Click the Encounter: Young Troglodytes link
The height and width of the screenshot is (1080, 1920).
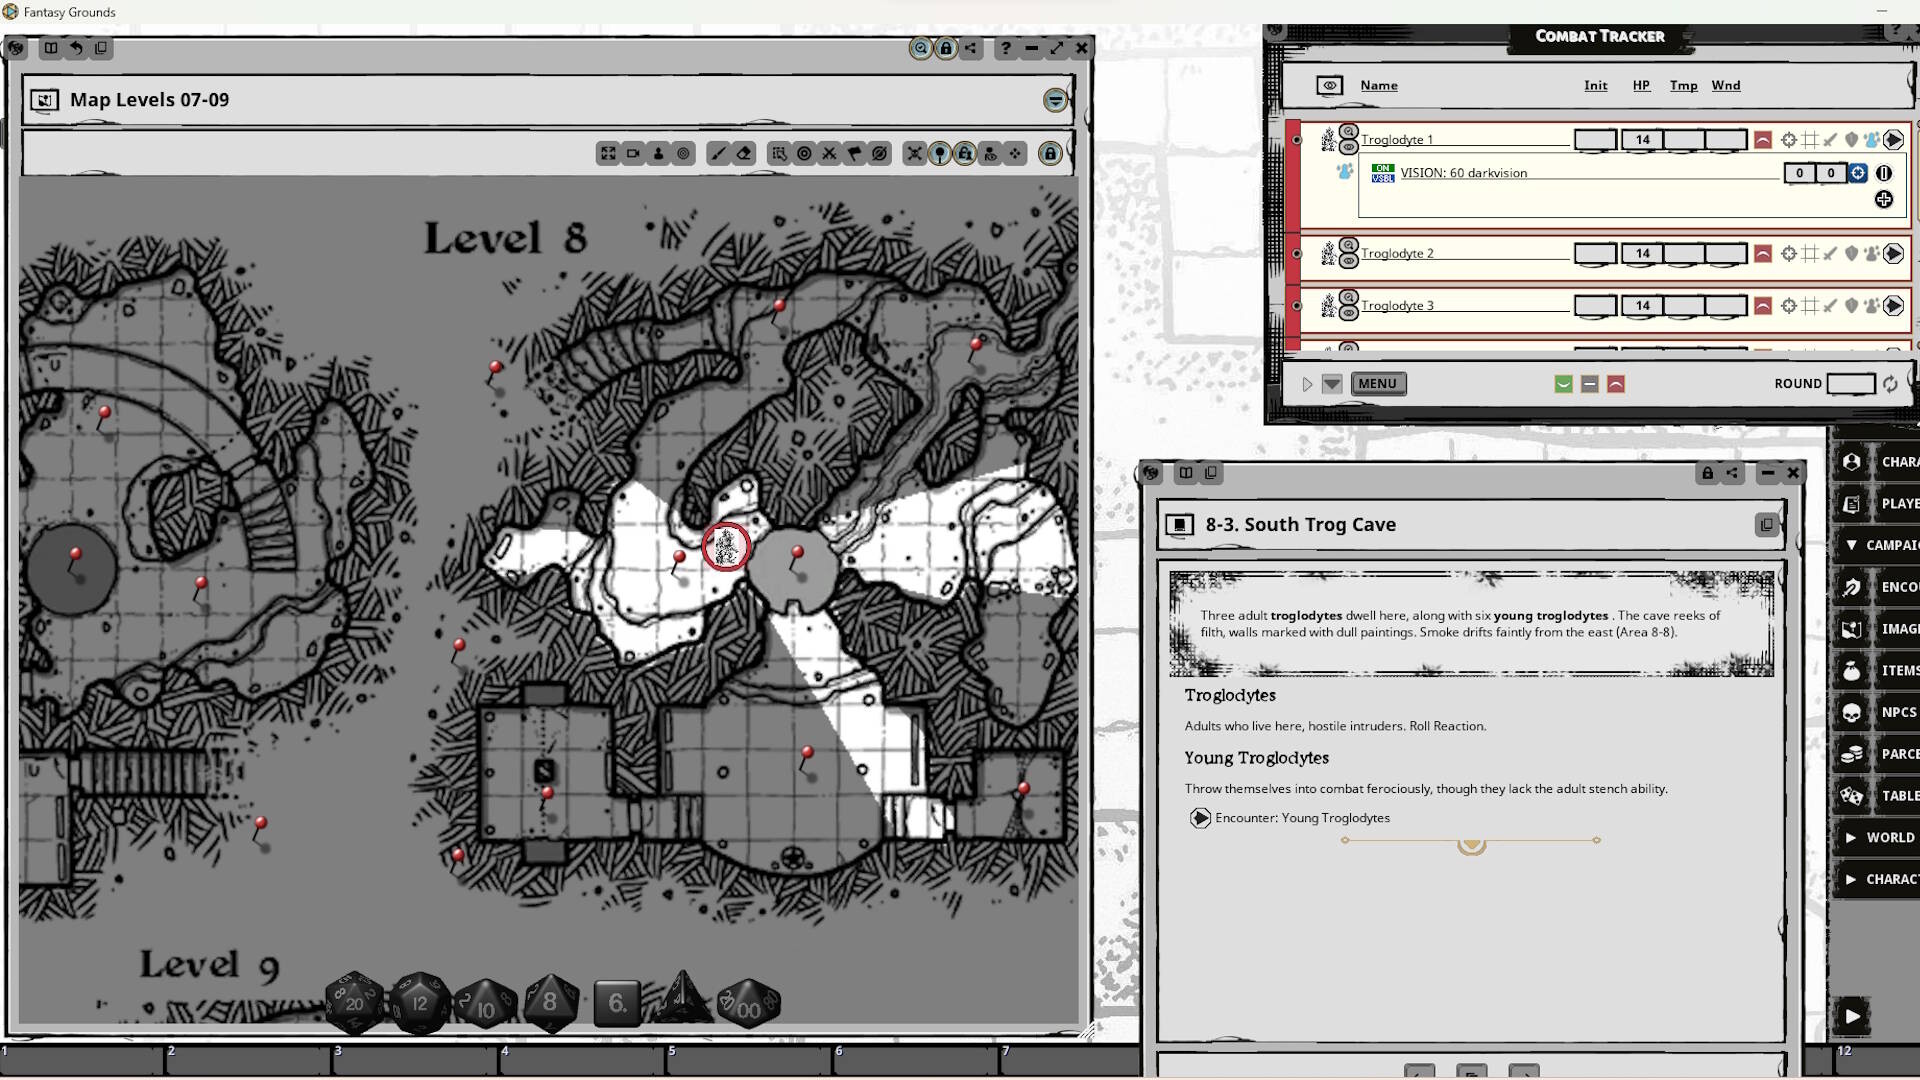tap(1302, 817)
